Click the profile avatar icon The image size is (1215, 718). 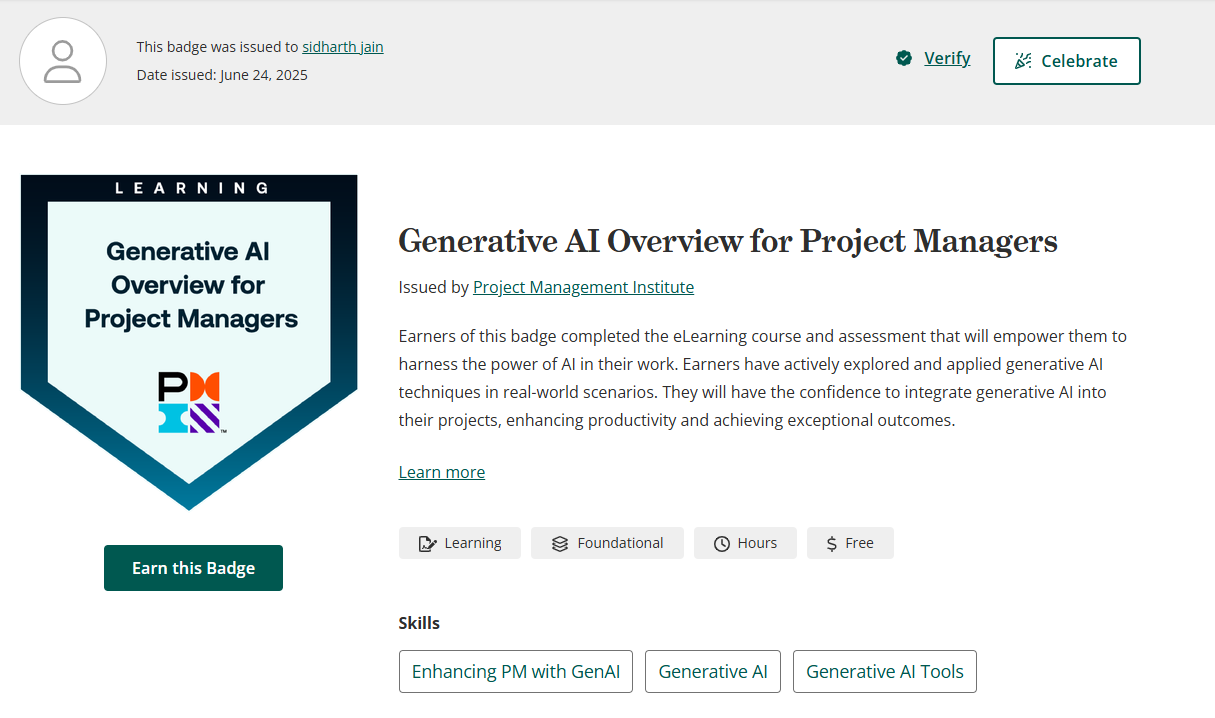point(63,61)
